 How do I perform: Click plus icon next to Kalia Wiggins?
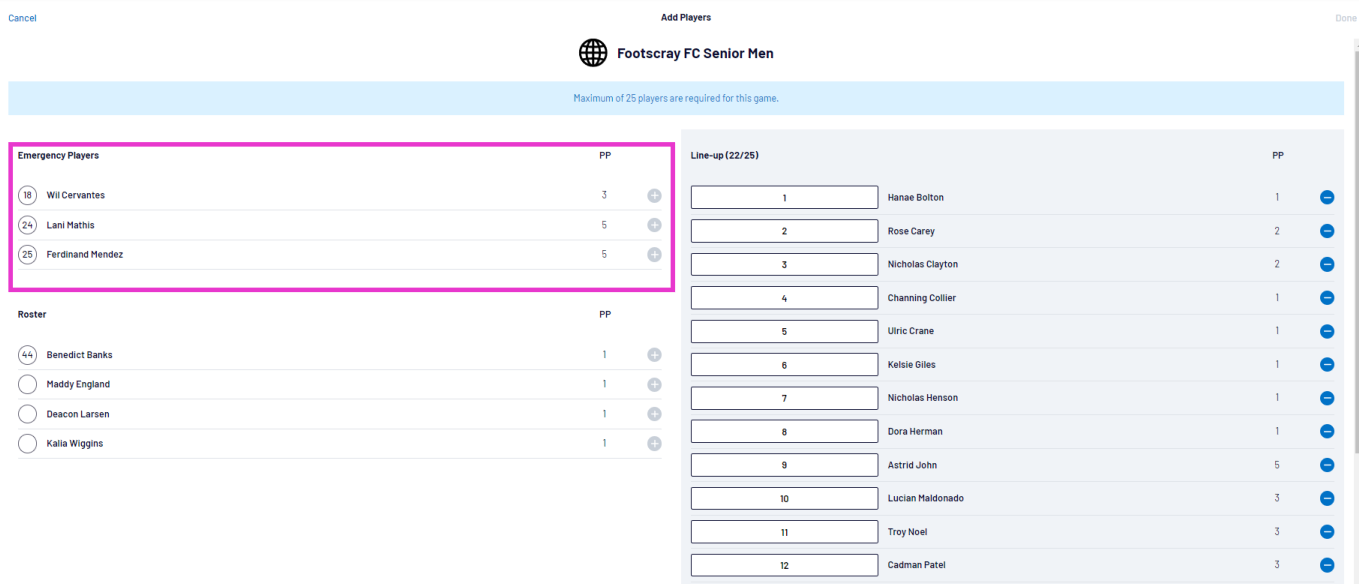pos(654,443)
